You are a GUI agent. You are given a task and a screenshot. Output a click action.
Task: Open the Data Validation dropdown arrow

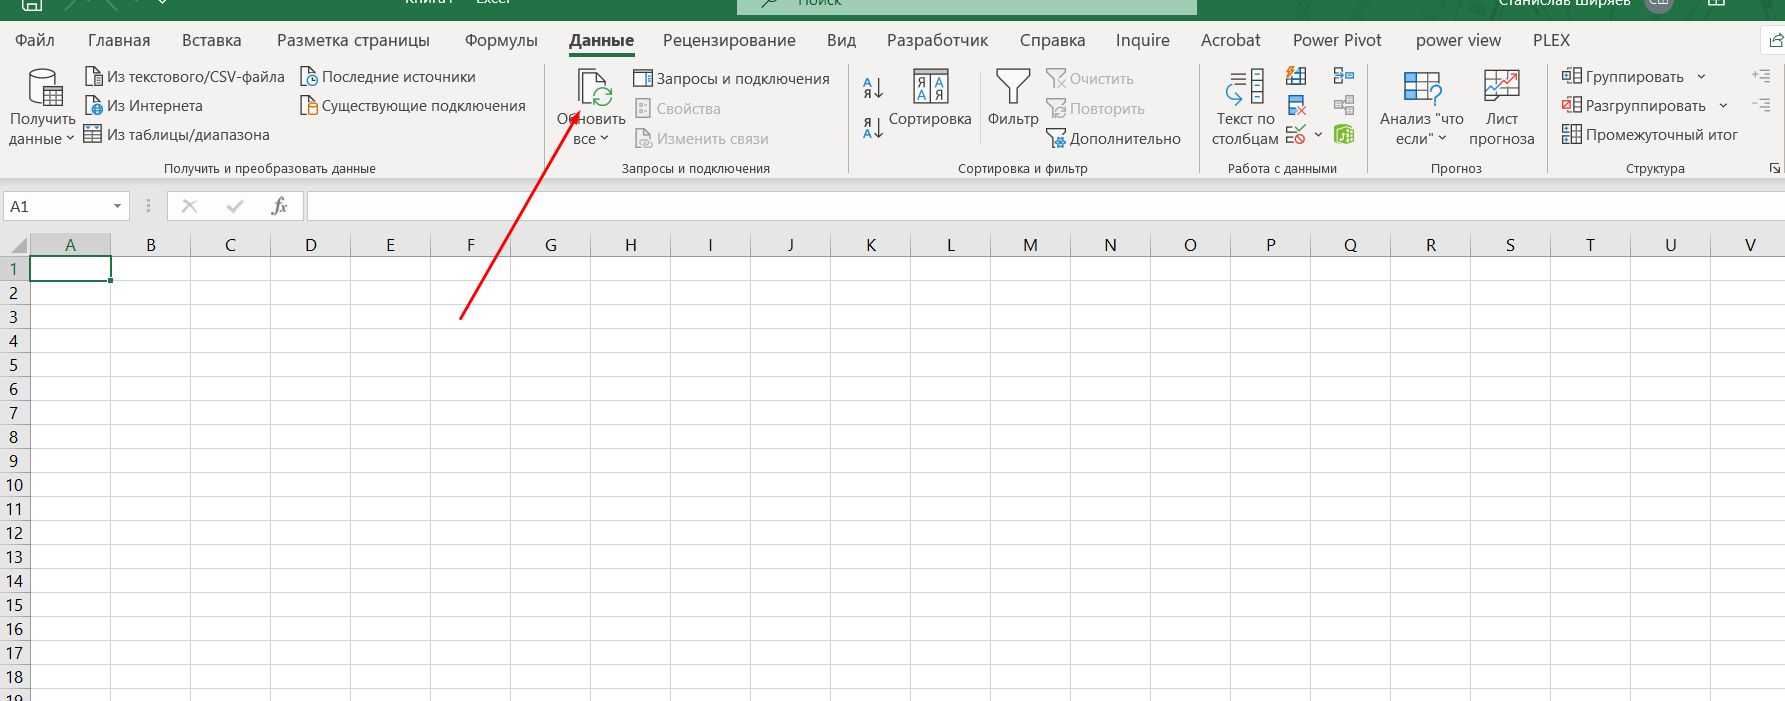pyautogui.click(x=1318, y=135)
